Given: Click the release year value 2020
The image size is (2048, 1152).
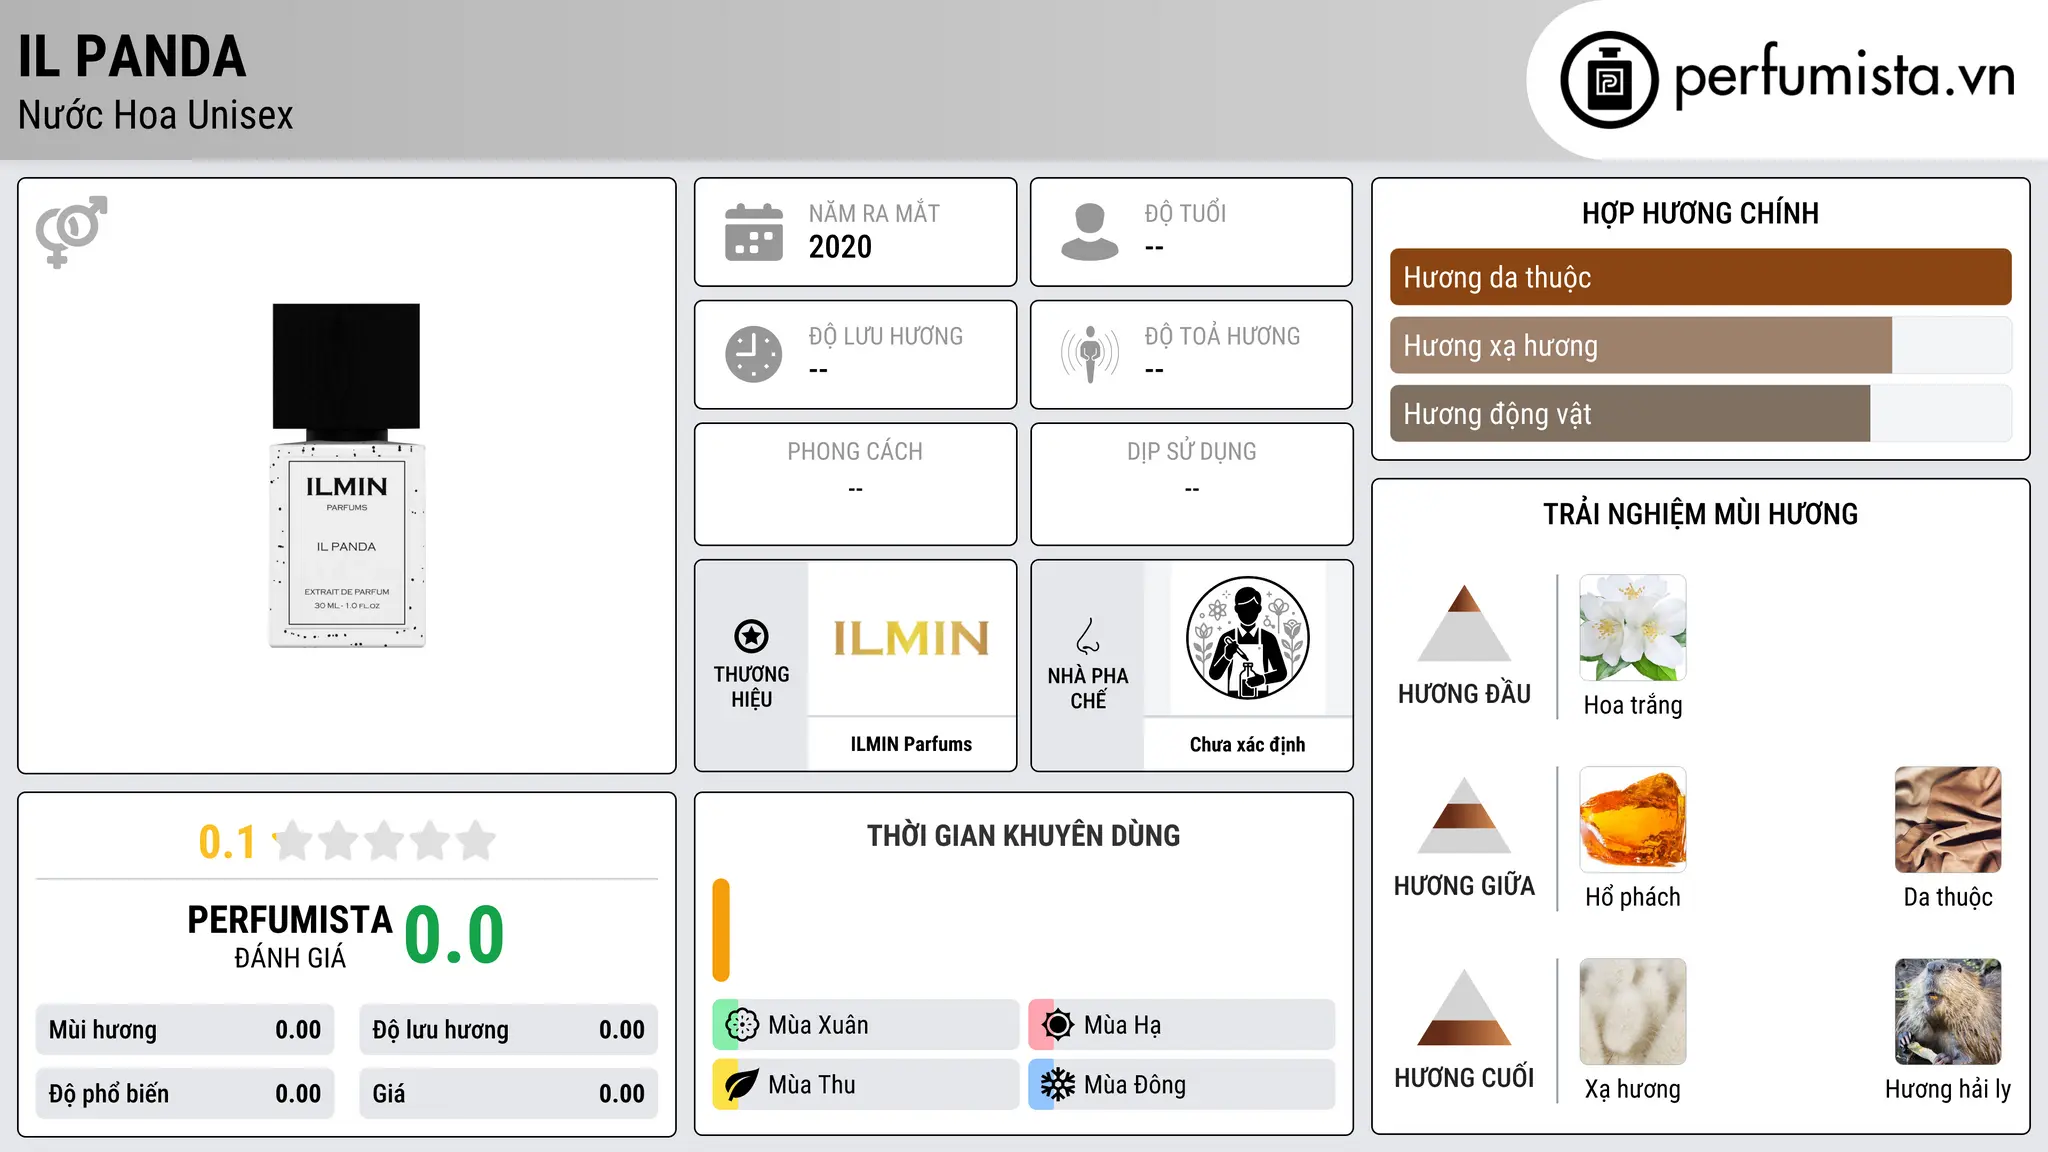Looking at the screenshot, I should coord(840,247).
